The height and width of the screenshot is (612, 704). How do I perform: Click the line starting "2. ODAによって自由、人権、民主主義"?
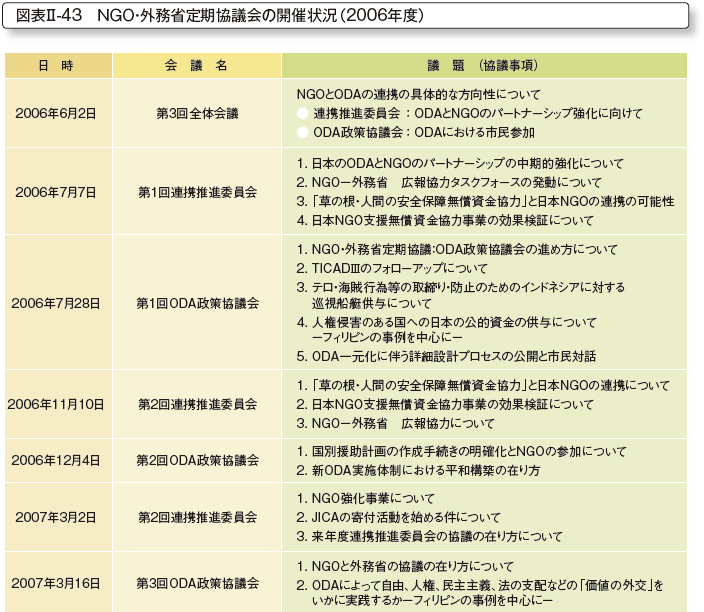(480, 585)
